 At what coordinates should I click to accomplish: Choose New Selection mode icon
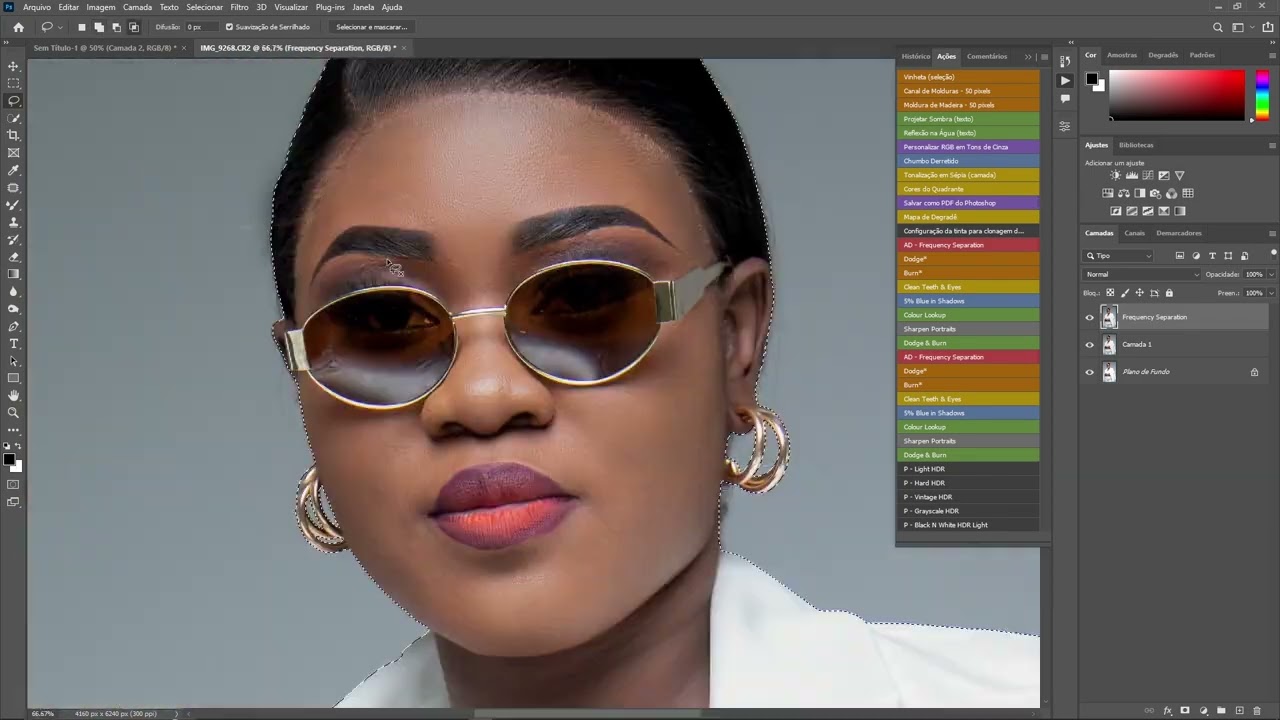coord(82,27)
